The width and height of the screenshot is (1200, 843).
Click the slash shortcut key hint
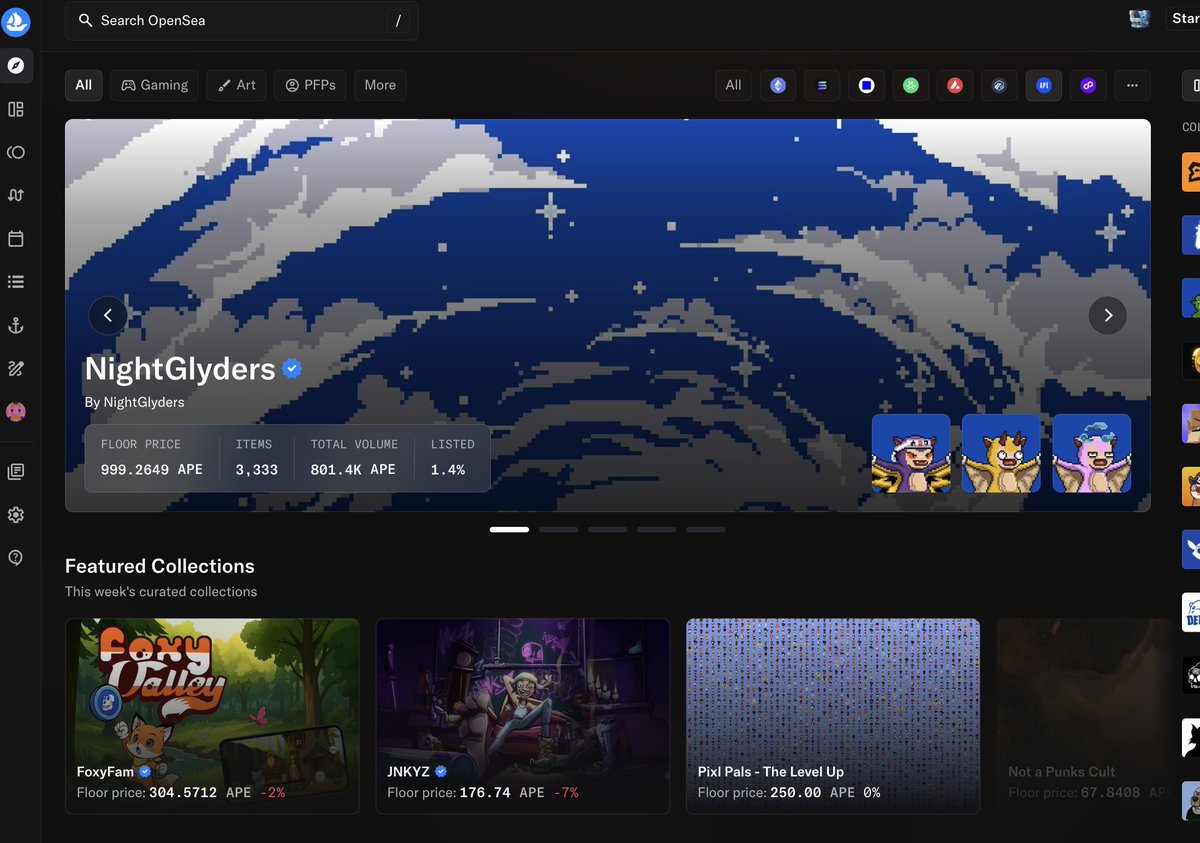(x=398, y=20)
